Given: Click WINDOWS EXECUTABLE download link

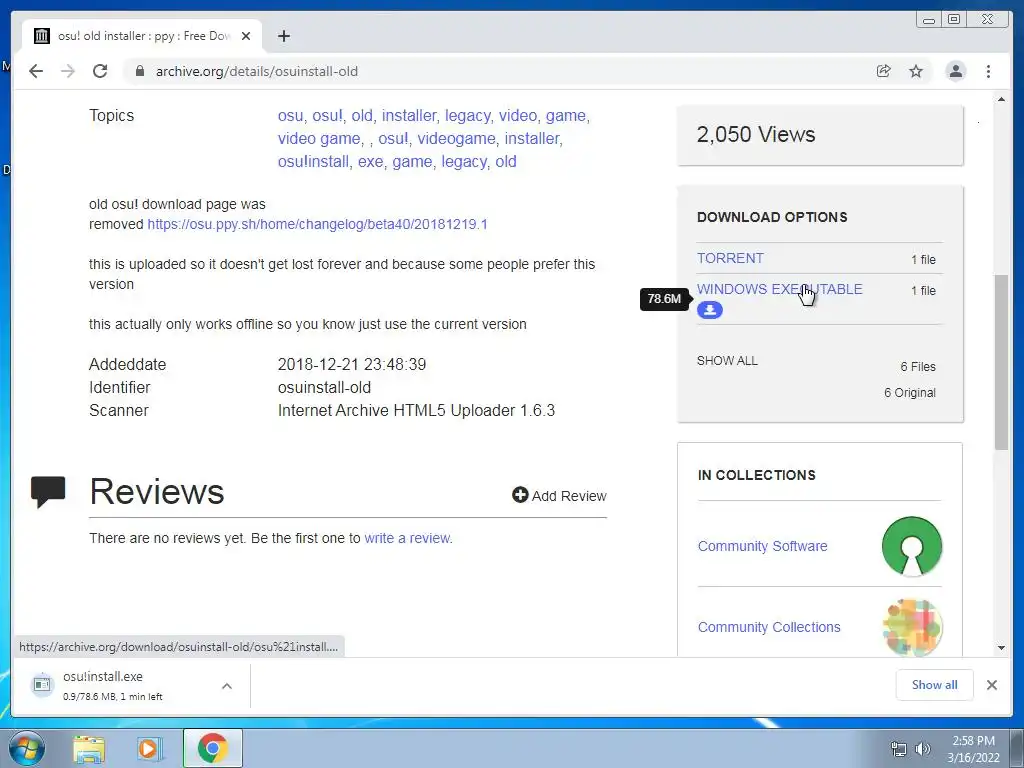Looking at the screenshot, I should 780,289.
